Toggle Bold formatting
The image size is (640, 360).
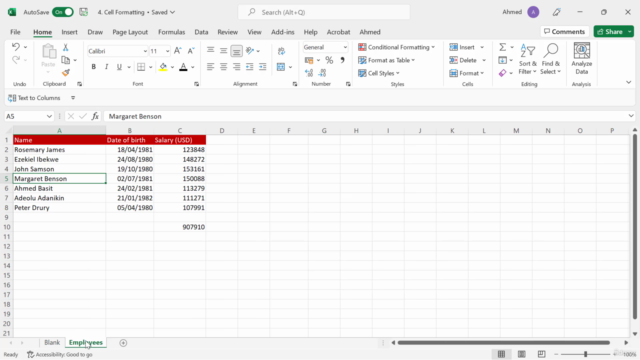[93, 67]
